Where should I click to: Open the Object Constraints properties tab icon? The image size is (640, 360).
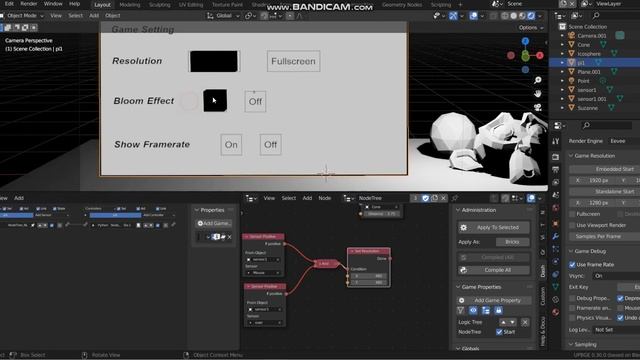(556, 274)
